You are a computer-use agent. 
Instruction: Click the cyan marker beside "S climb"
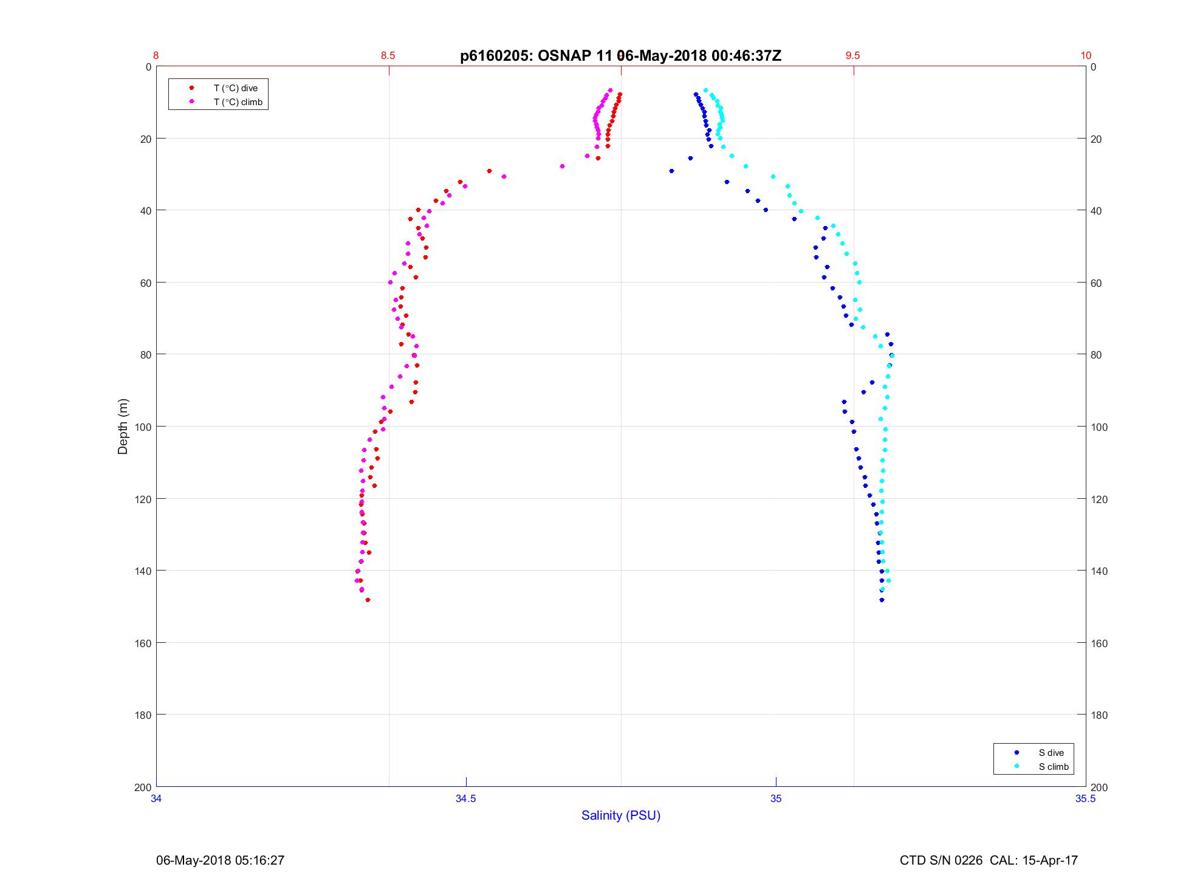[x=1016, y=766]
